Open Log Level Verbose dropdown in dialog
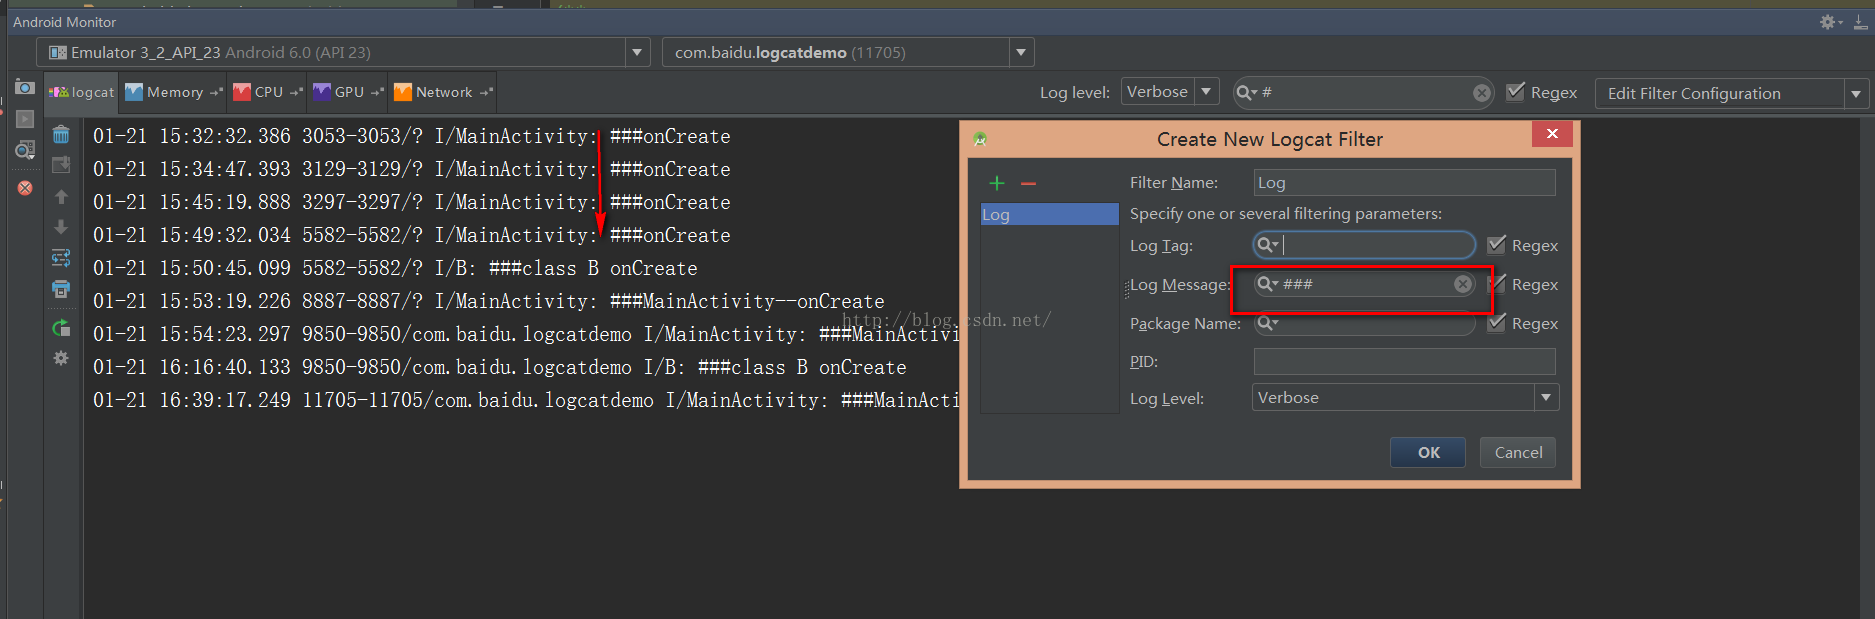This screenshot has height=619, width=1875. click(1546, 398)
